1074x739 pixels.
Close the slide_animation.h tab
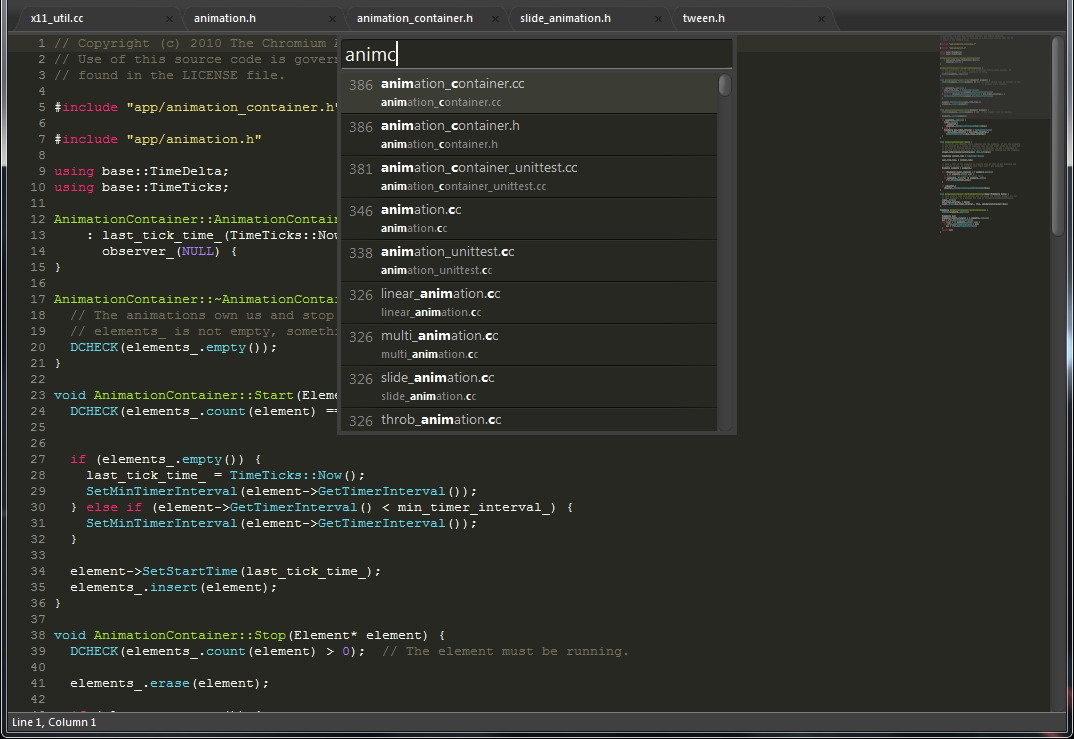658,19
